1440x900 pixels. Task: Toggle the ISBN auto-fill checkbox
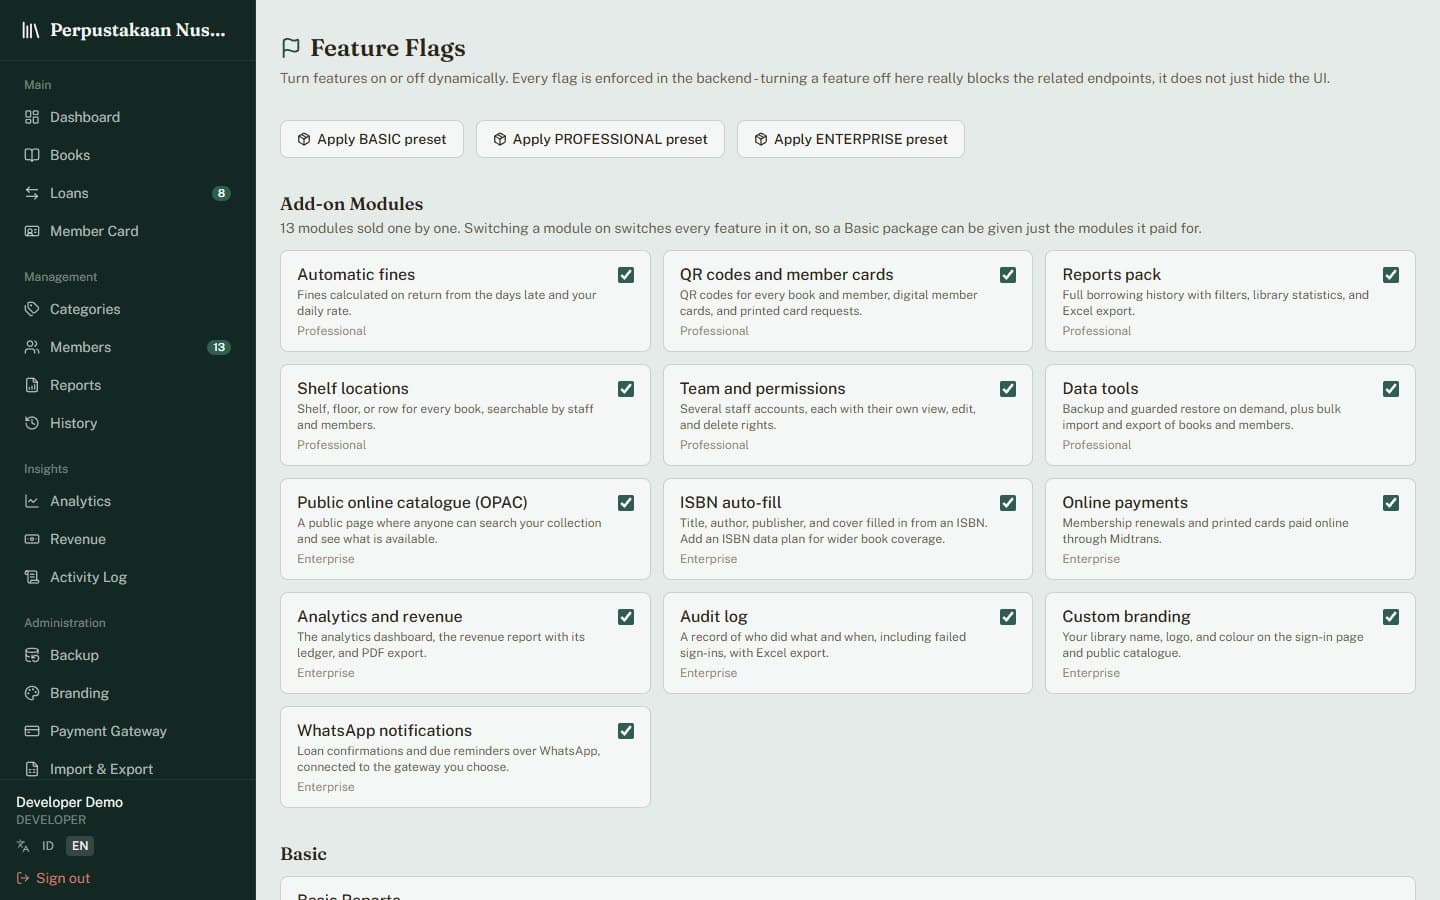(x=1008, y=503)
